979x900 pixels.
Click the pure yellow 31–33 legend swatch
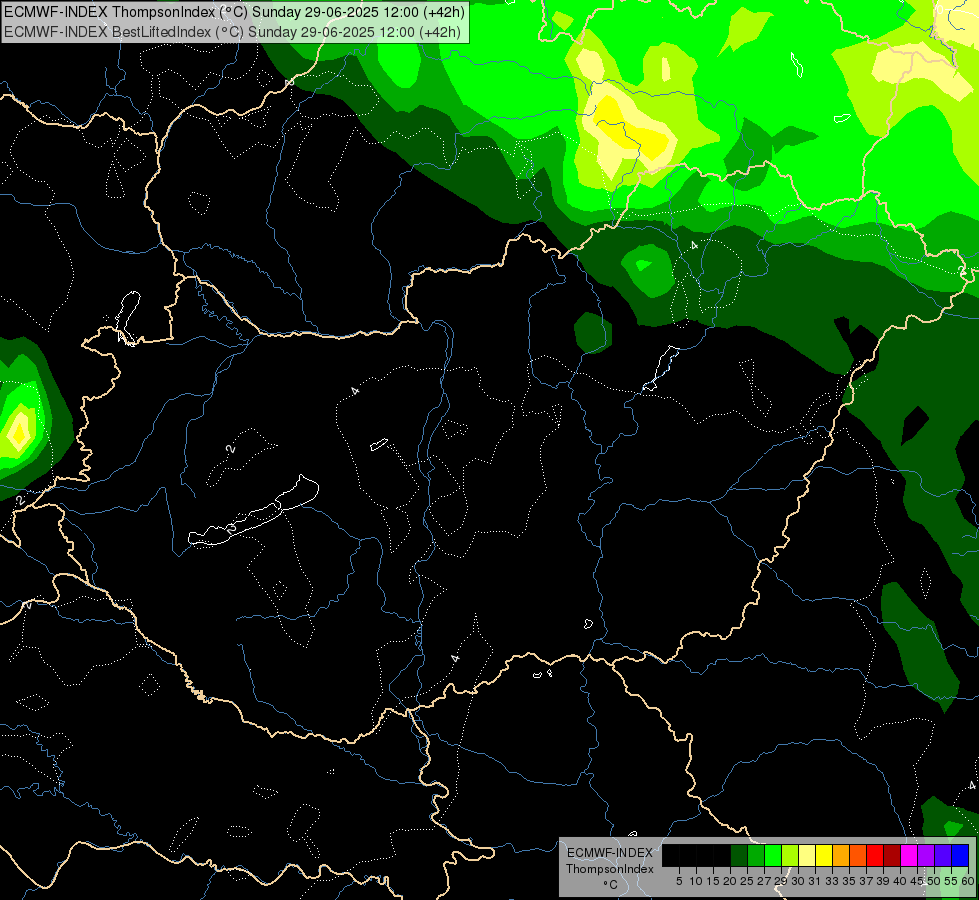coord(824,855)
